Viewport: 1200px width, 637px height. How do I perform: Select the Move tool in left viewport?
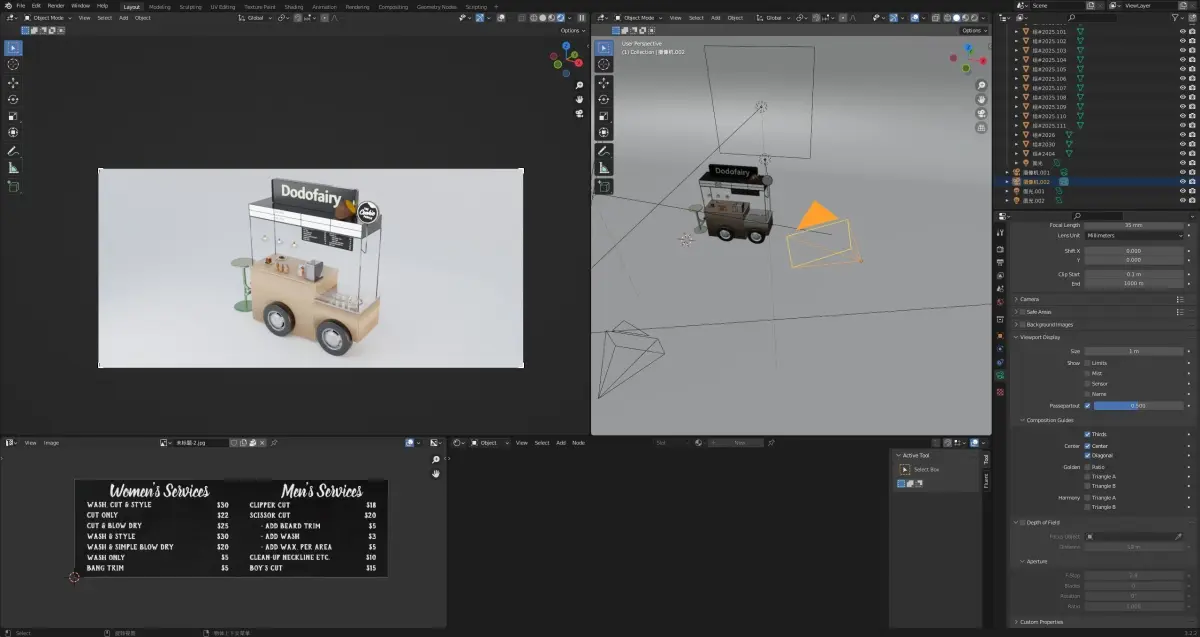(x=13, y=83)
